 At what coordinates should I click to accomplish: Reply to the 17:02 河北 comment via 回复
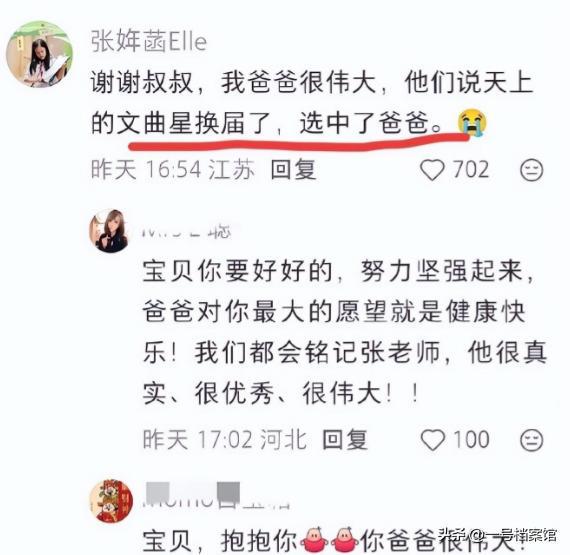point(345,440)
